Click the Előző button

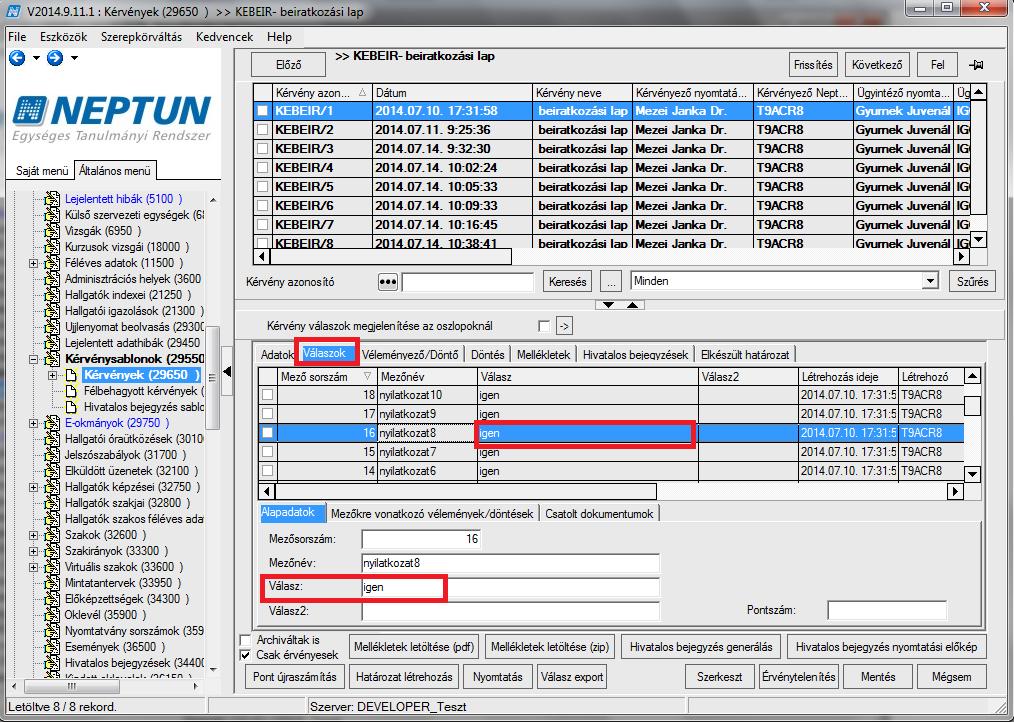tap(288, 65)
